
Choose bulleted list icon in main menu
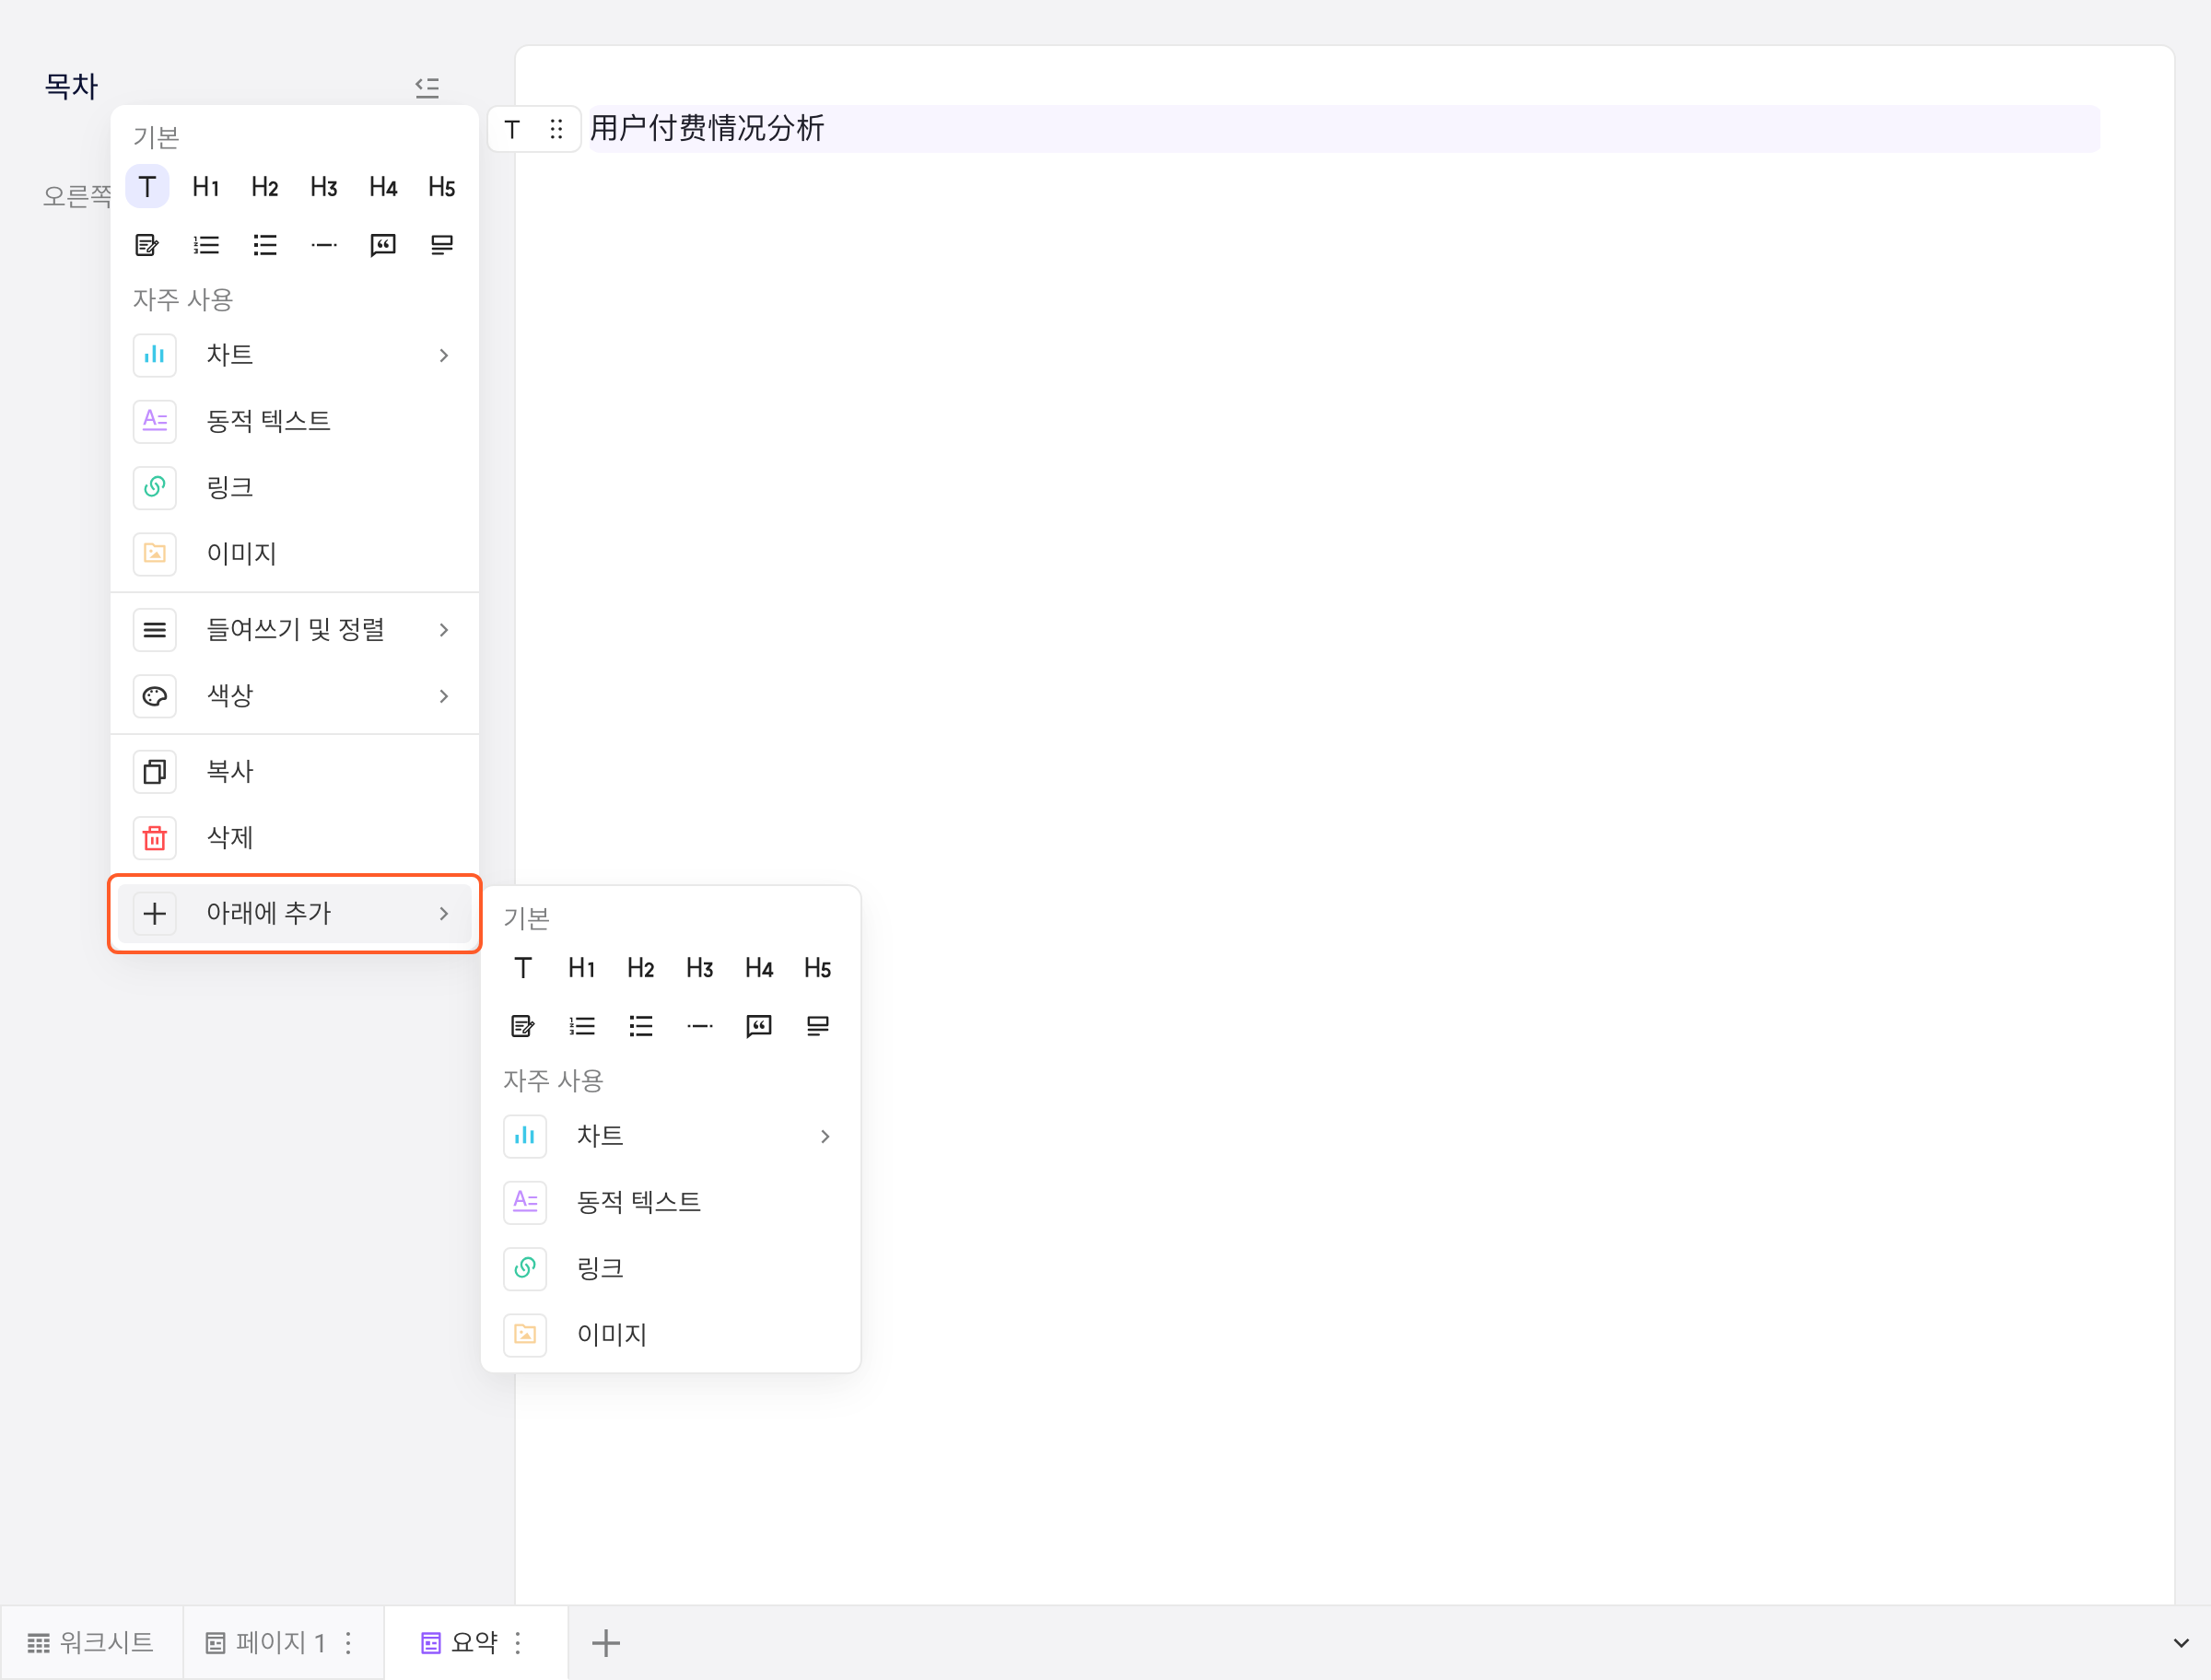pyautogui.click(x=265, y=245)
